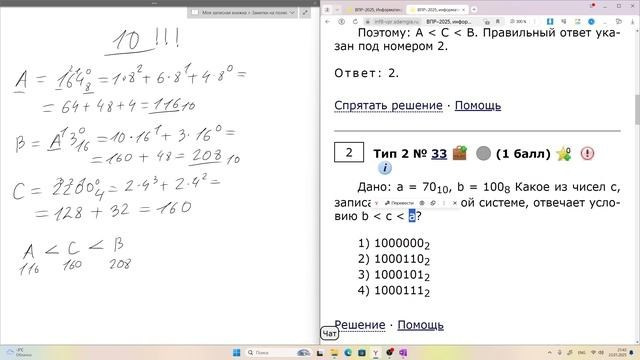
Task: Open the upper Помощь link
Action: coord(478,106)
